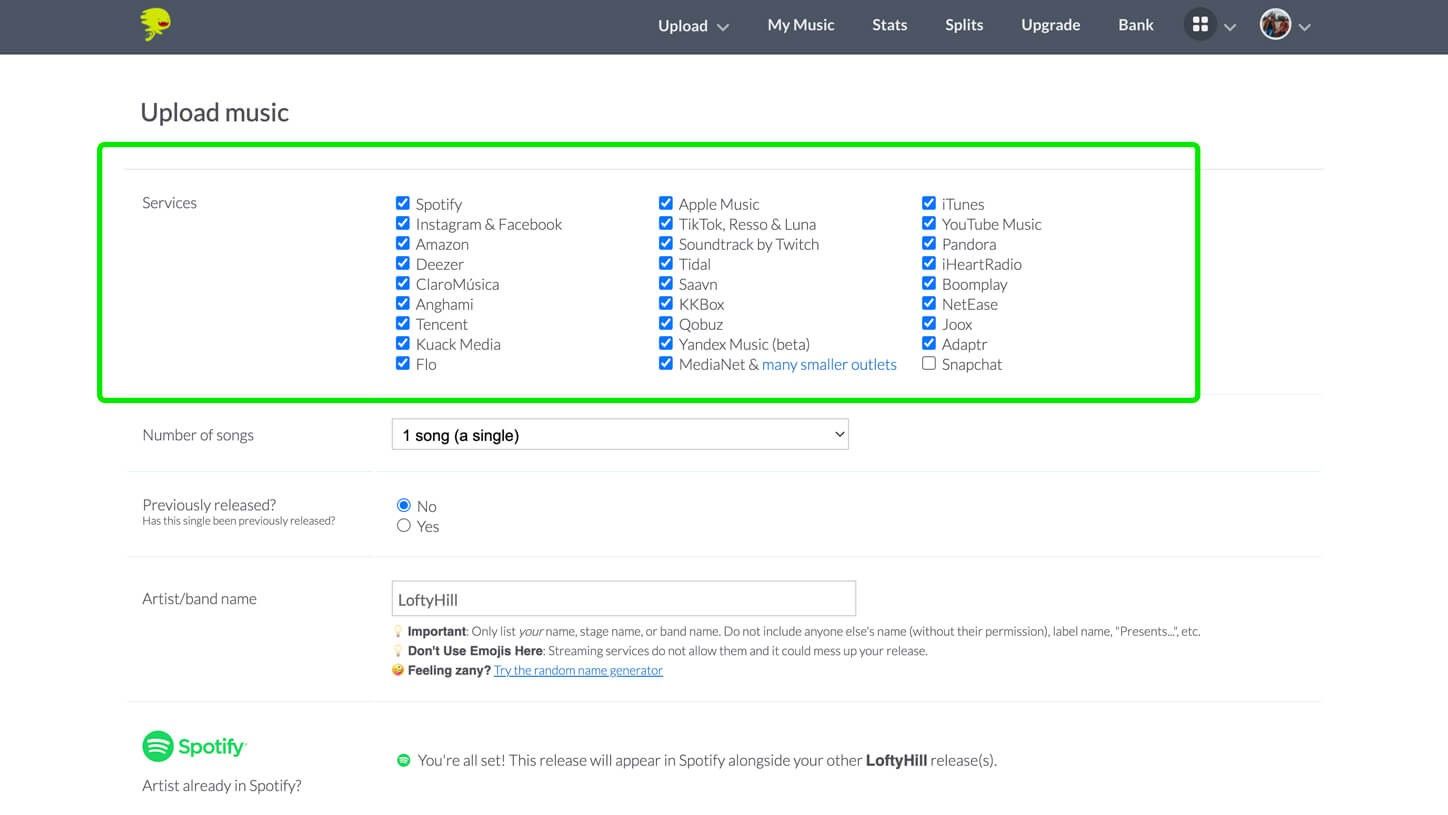Toggle the NetEase checkbox
Viewport: 1448px width, 815px height.
[928, 303]
